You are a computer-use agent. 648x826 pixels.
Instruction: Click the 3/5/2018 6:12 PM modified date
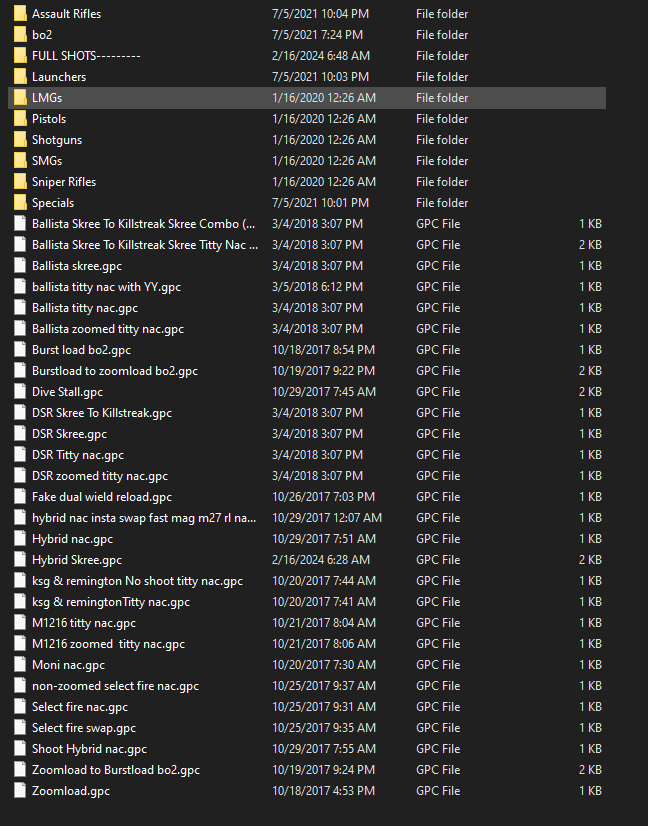318,287
